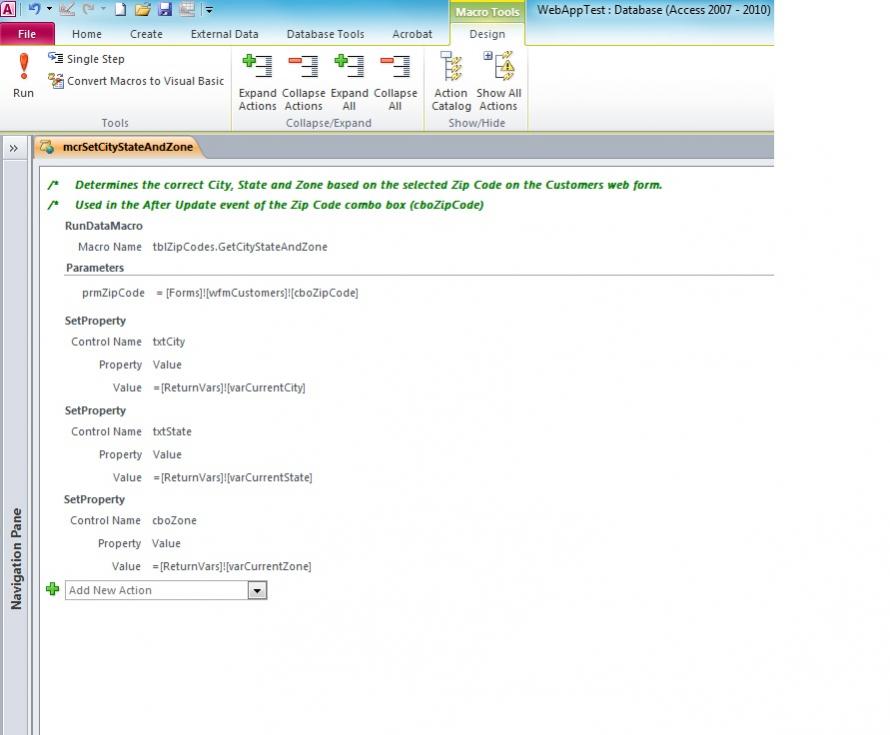Click varCurrentCity value expression
Viewport: 890px width, 735px height.
229,388
